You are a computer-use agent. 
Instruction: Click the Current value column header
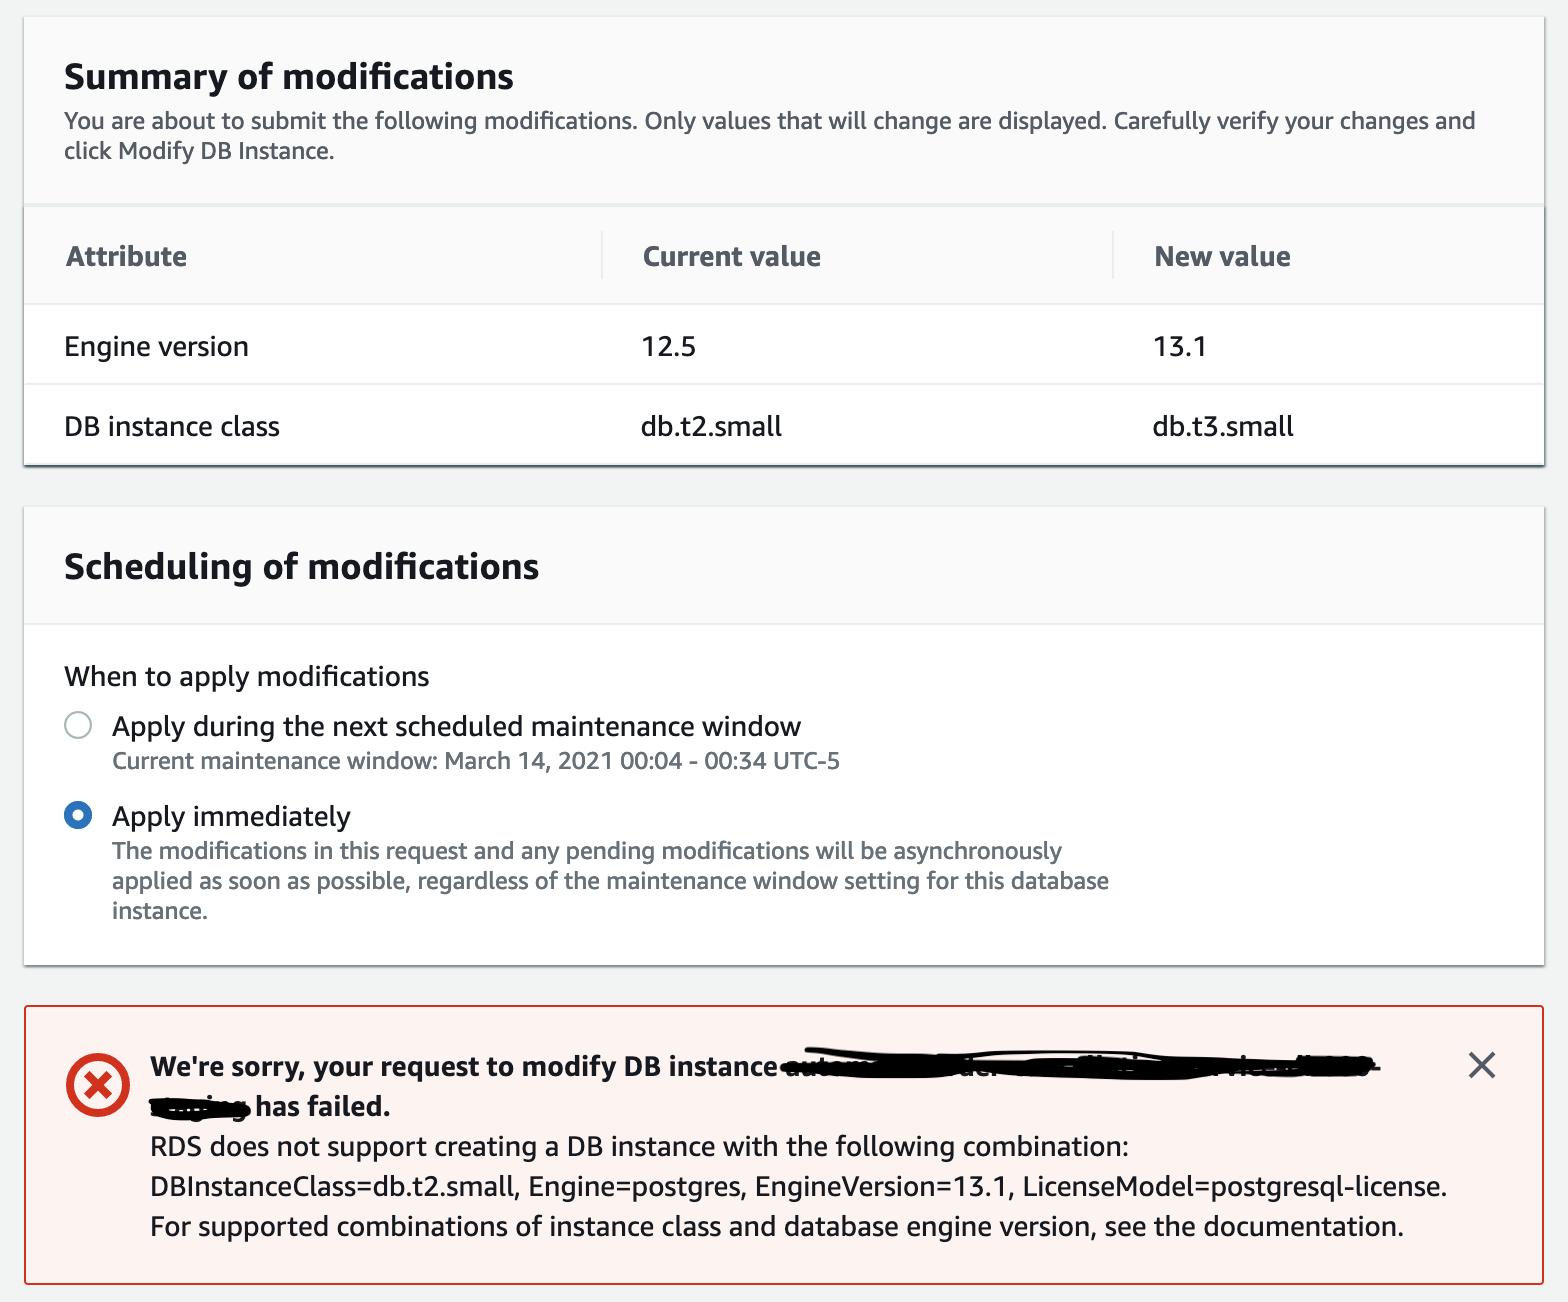tap(731, 256)
